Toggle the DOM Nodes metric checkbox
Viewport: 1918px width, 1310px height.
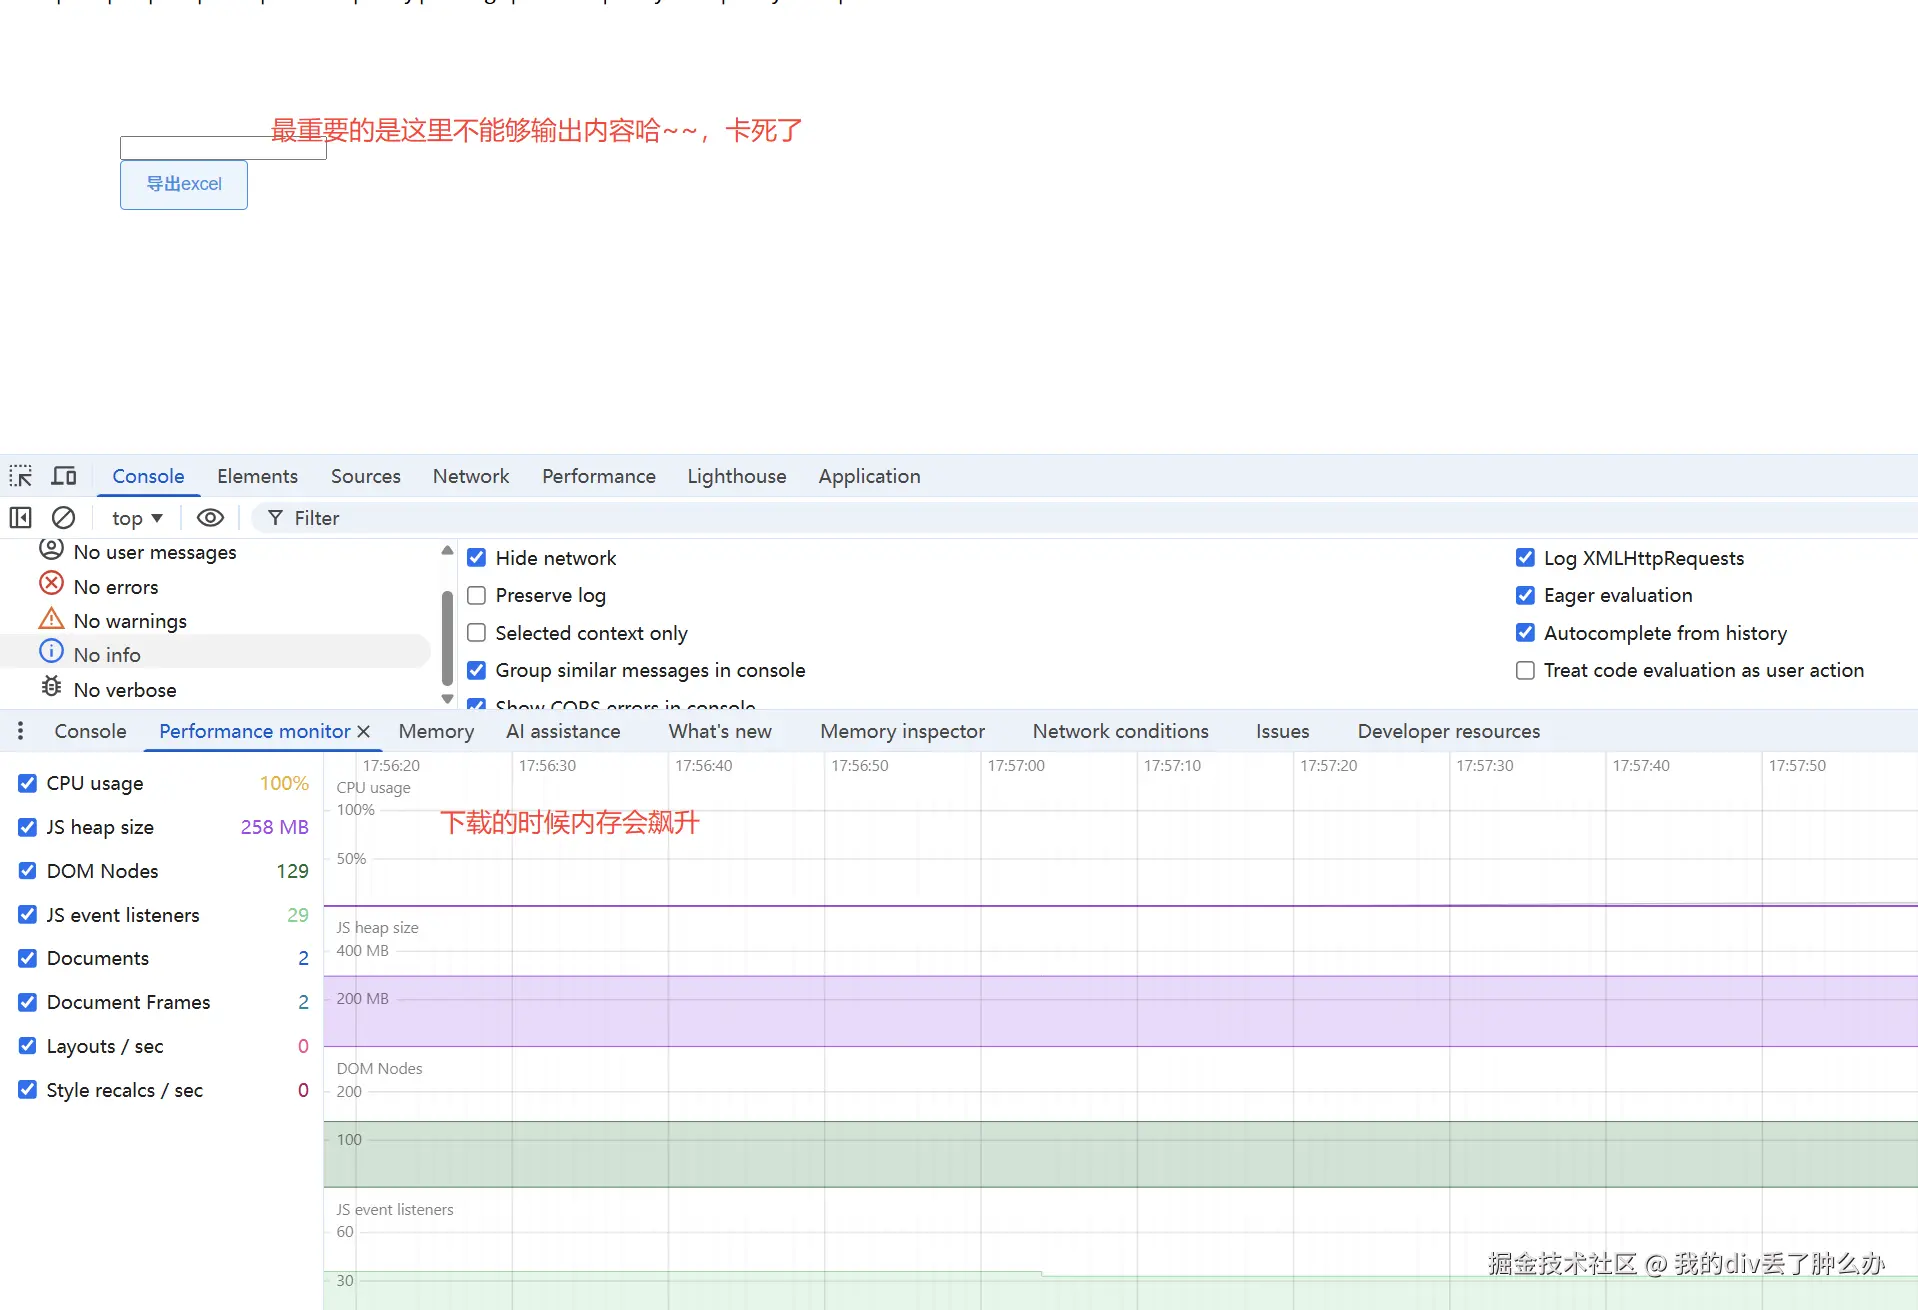[28, 871]
